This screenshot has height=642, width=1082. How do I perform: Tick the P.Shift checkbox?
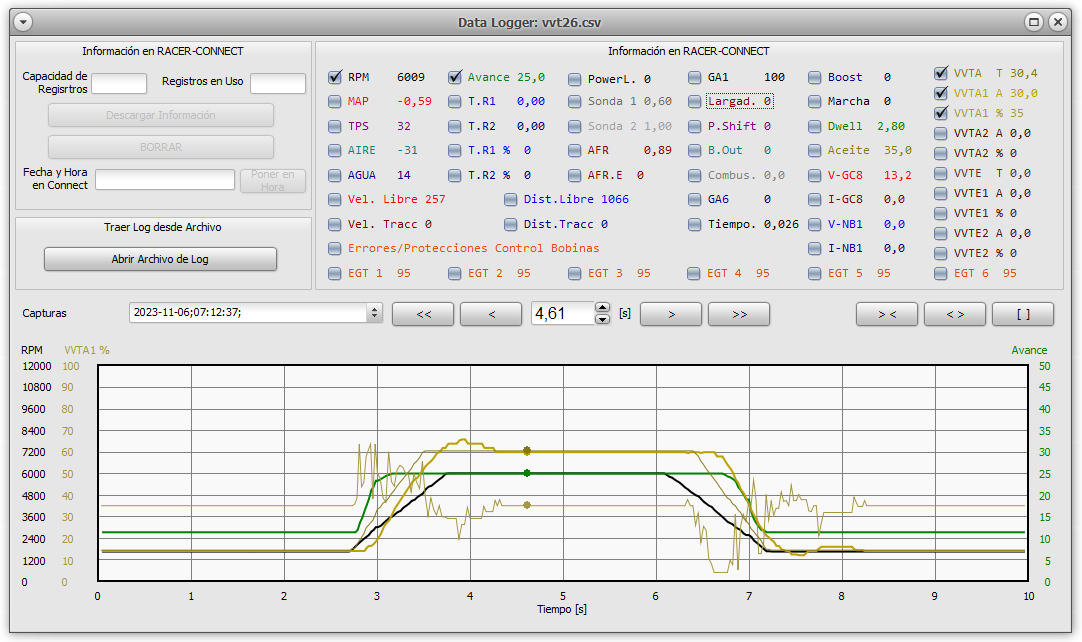click(695, 126)
